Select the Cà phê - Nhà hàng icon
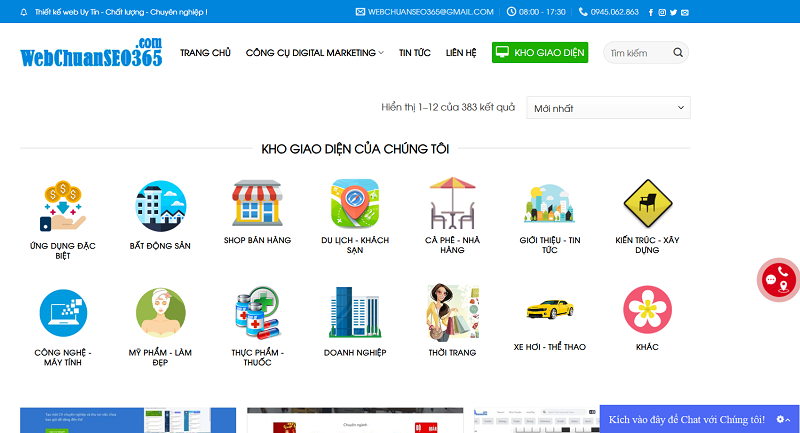The height and width of the screenshot is (433, 800). click(452, 203)
